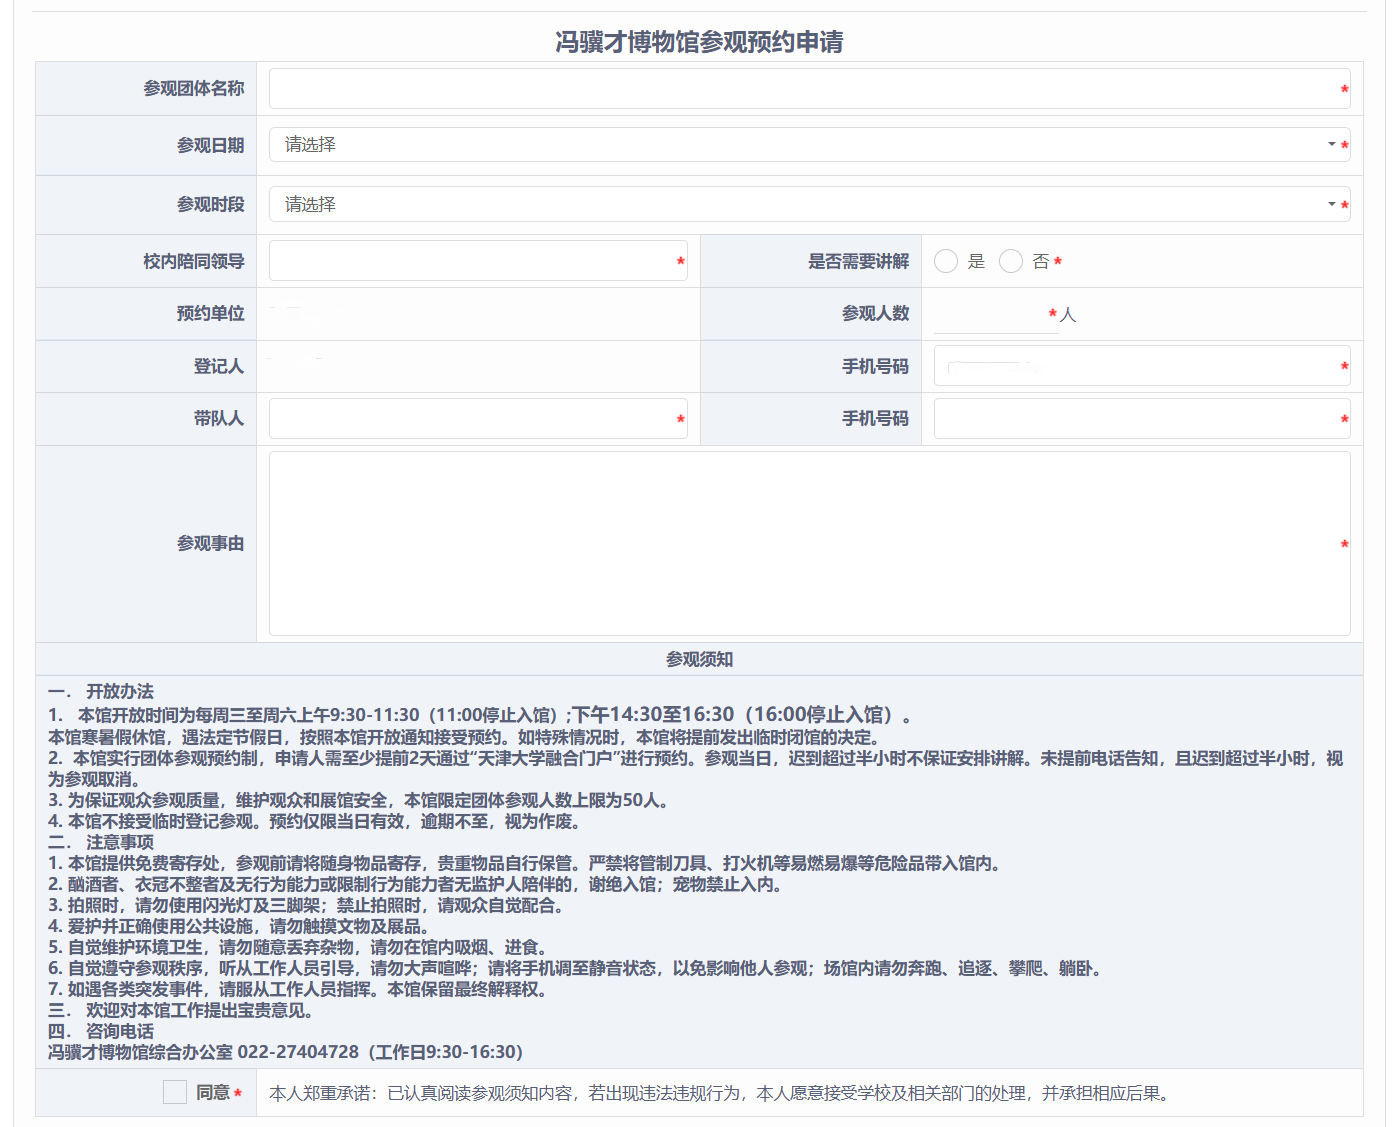Click the 带队人 input field
This screenshot has width=1396, height=1127.
point(470,418)
